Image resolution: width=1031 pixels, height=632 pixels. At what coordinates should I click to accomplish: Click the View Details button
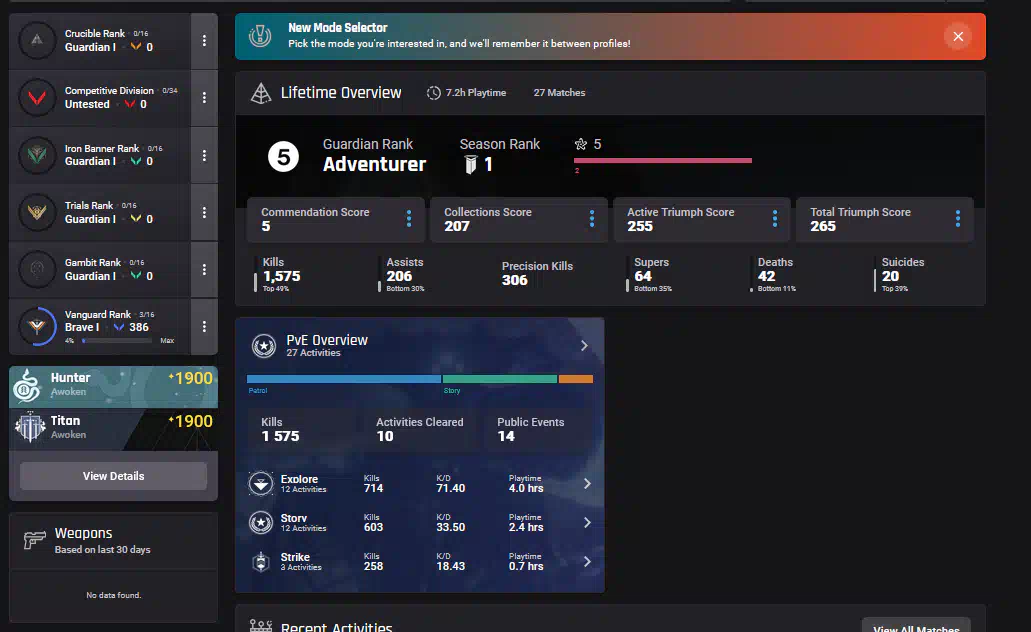point(113,476)
